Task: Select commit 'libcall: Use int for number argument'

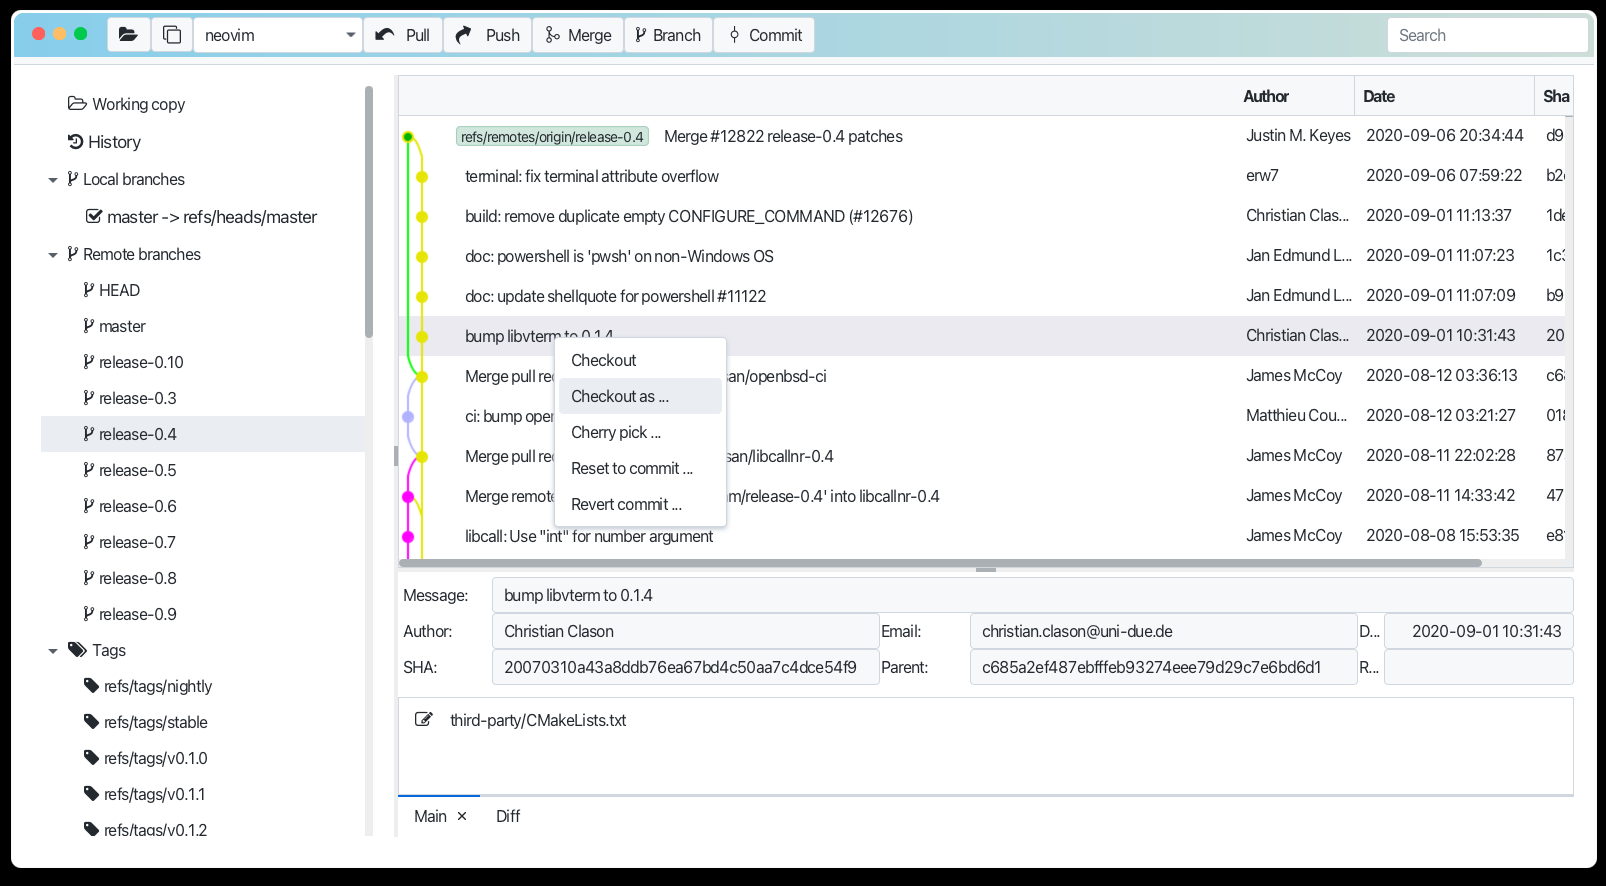Action: click(589, 536)
